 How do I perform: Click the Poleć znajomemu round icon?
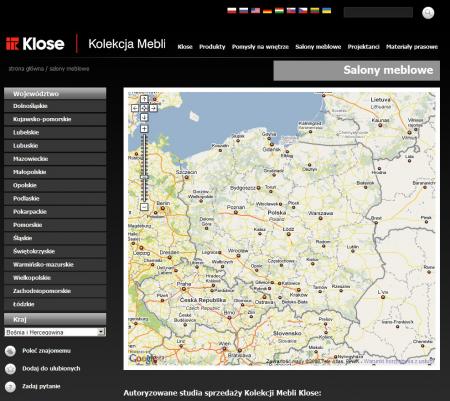pos(10,351)
